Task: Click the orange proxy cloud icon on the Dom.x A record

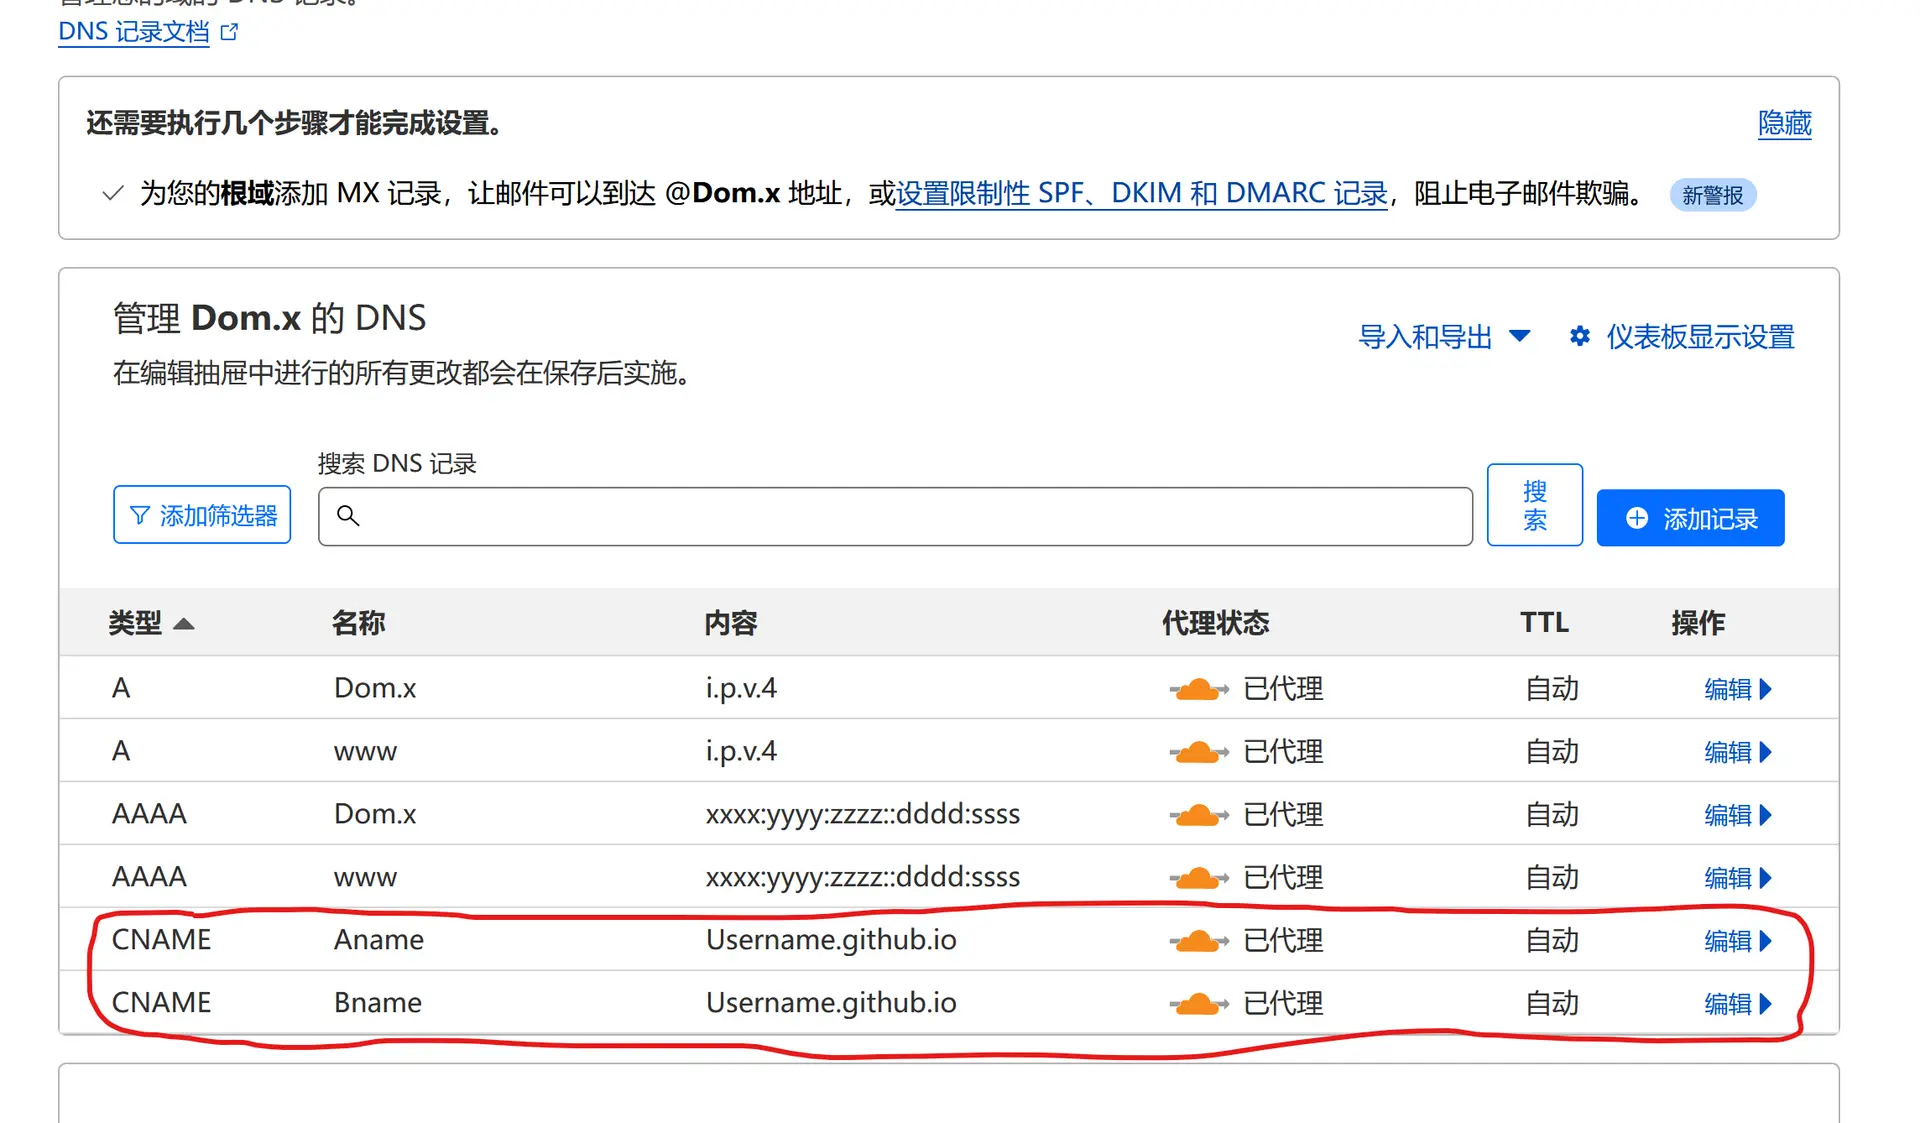Action: tap(1197, 688)
